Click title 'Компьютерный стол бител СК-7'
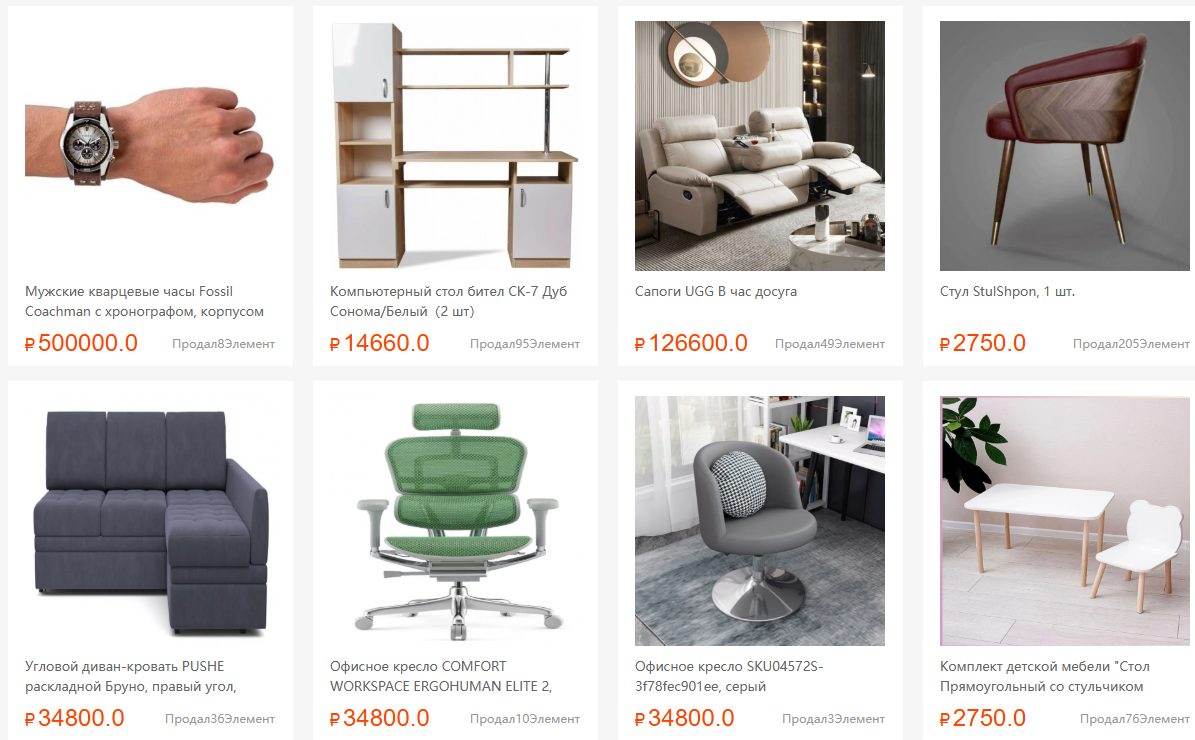1195x740 pixels. click(448, 302)
